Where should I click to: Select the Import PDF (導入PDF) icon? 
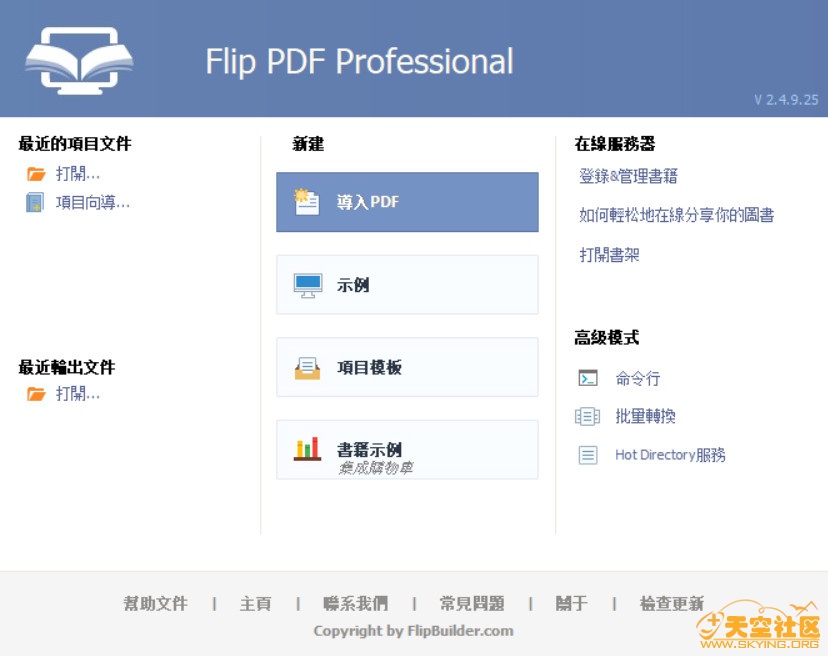coord(306,200)
